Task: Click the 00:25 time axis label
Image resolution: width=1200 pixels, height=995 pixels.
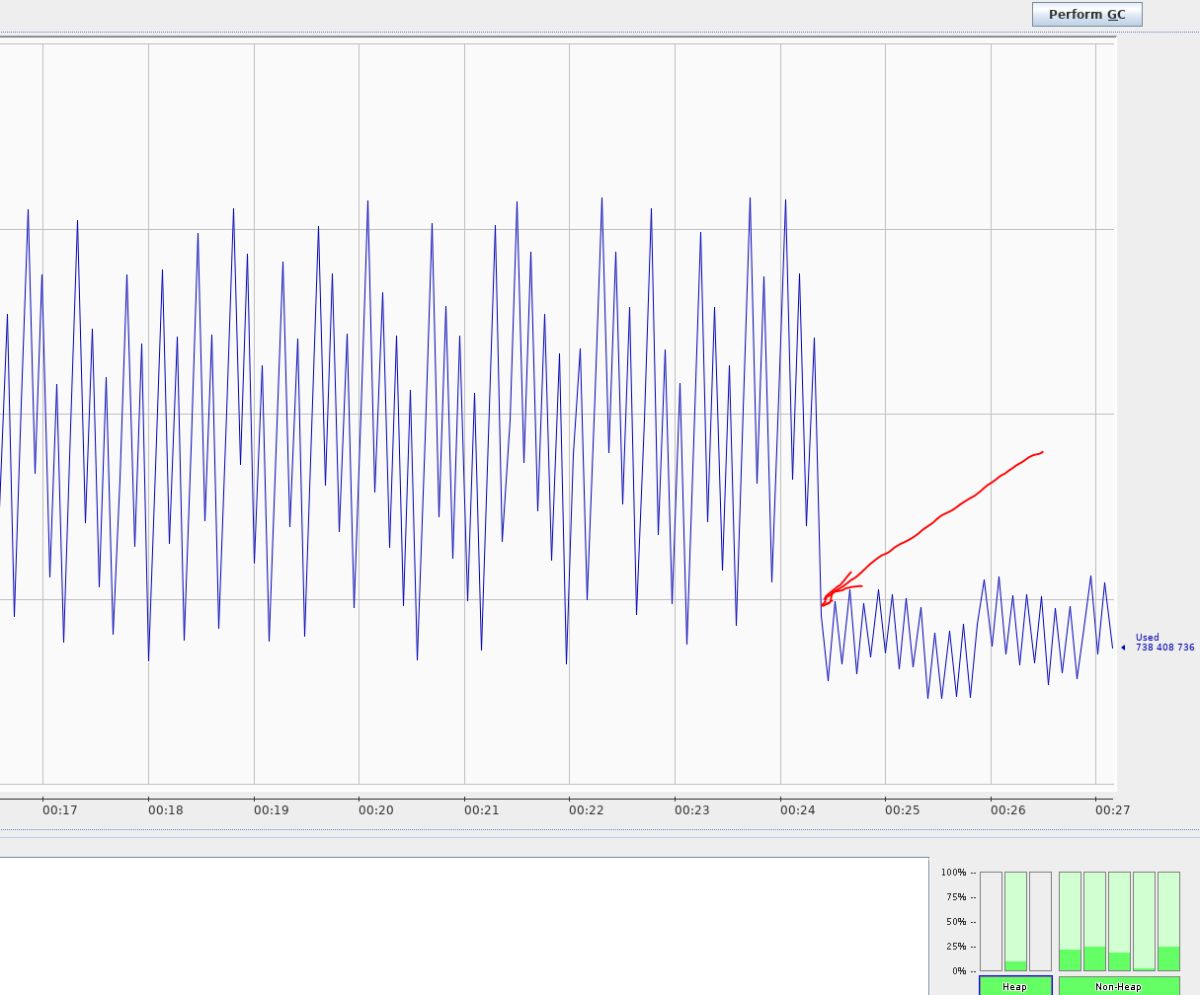Action: pos(902,810)
